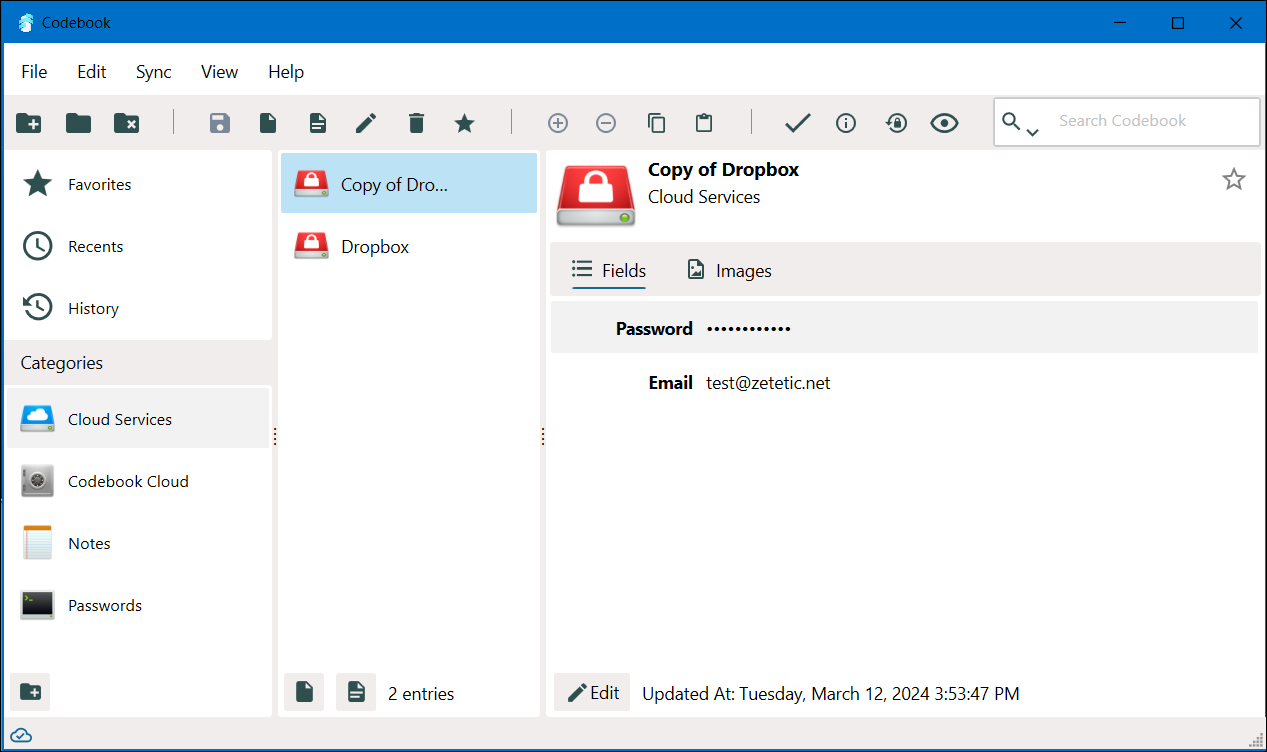Click the cloud sync status icon
Viewport: 1267px width, 752px height.
pos(21,736)
